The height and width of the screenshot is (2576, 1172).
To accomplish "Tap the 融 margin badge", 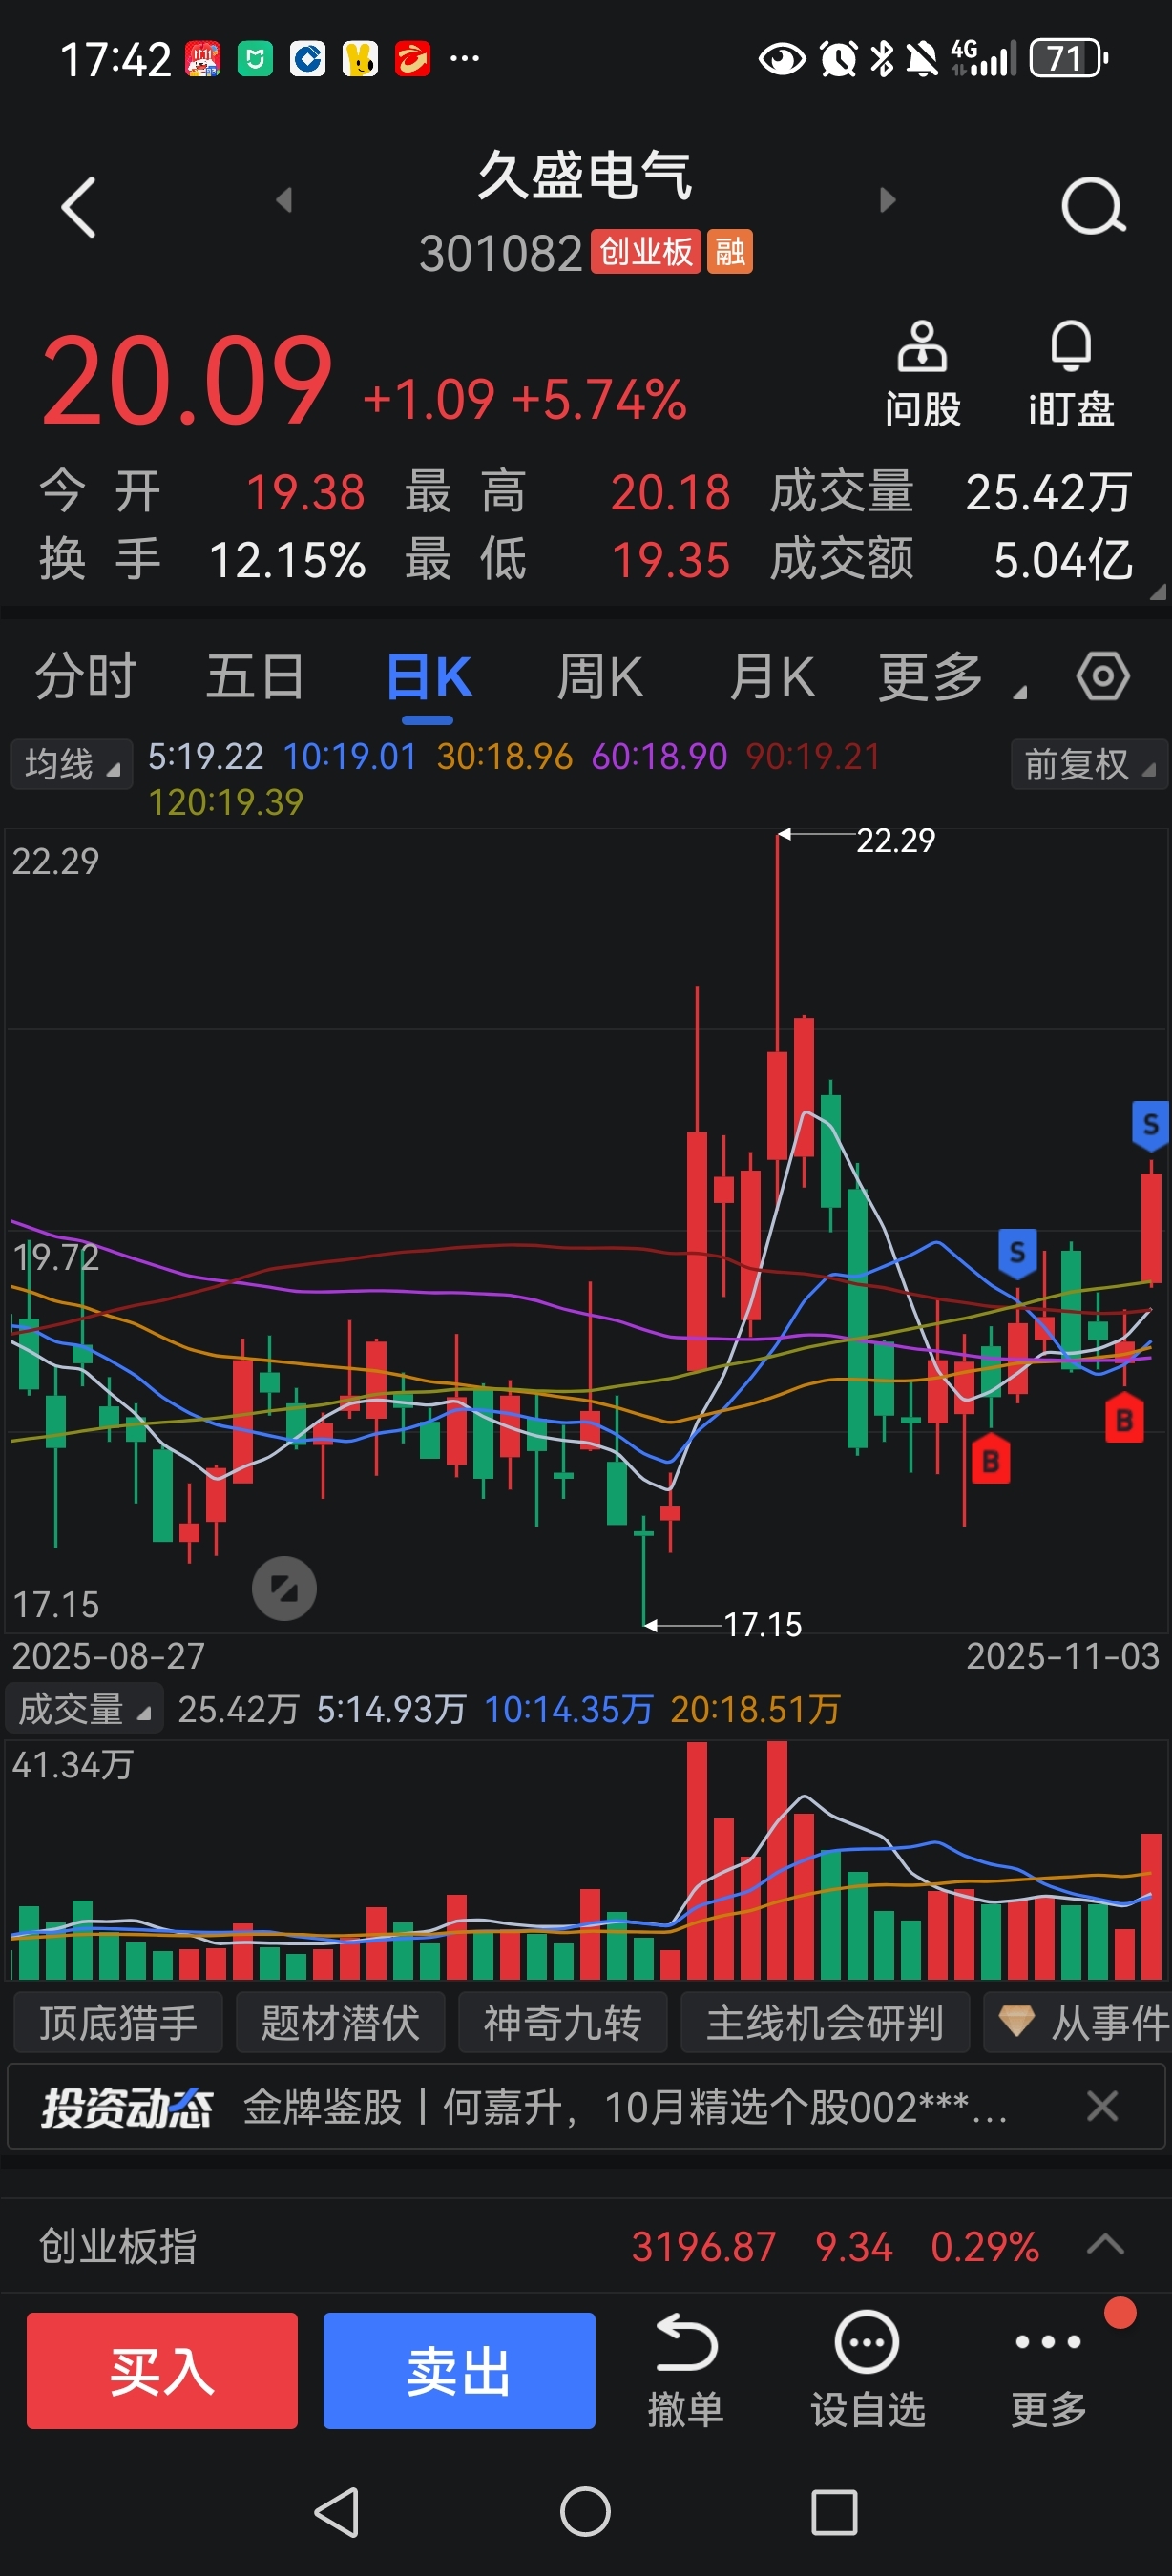I will click(729, 252).
